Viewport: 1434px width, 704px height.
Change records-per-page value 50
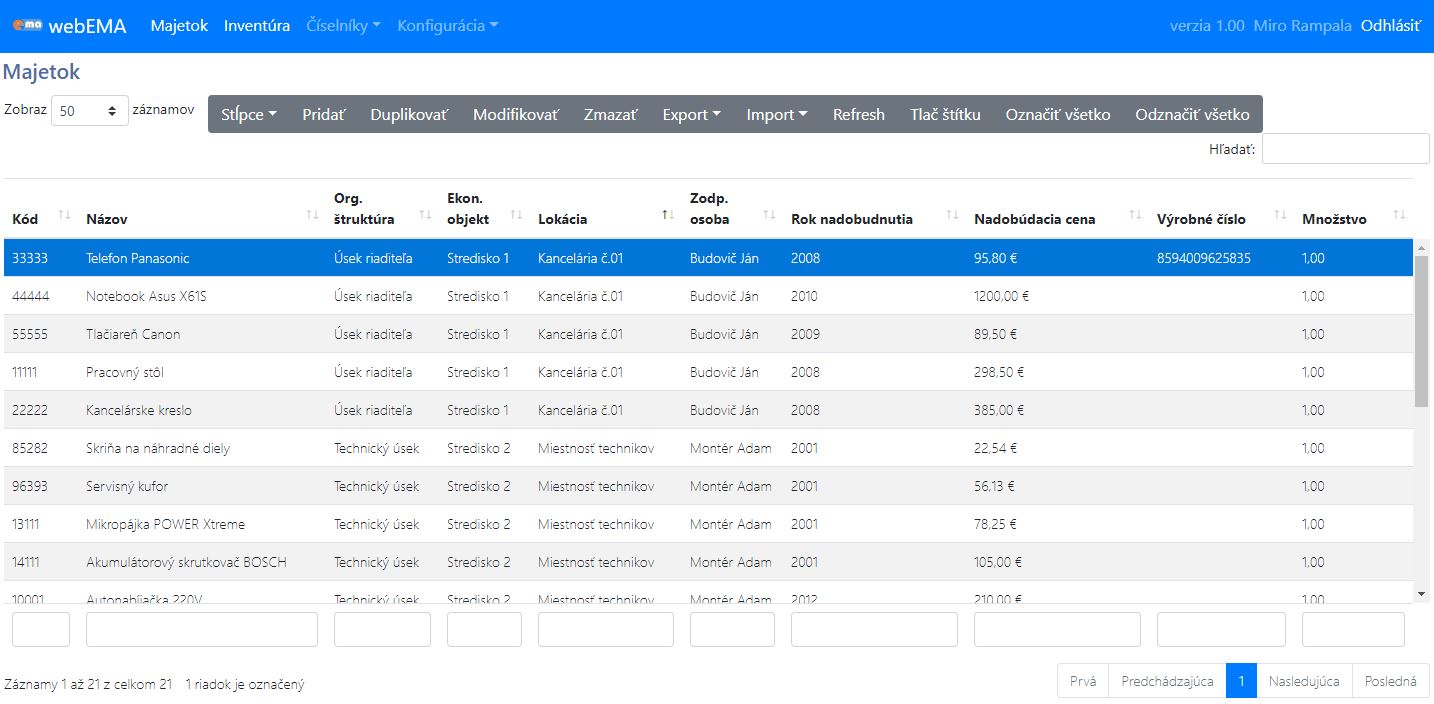click(x=90, y=111)
